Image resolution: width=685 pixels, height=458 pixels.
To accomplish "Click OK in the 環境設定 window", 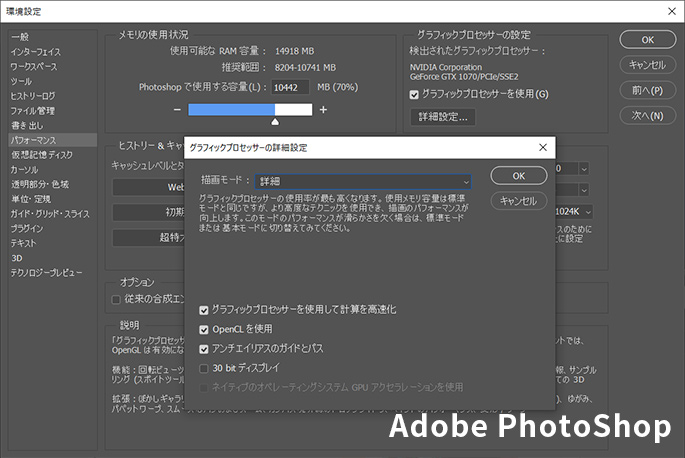I will (x=647, y=40).
